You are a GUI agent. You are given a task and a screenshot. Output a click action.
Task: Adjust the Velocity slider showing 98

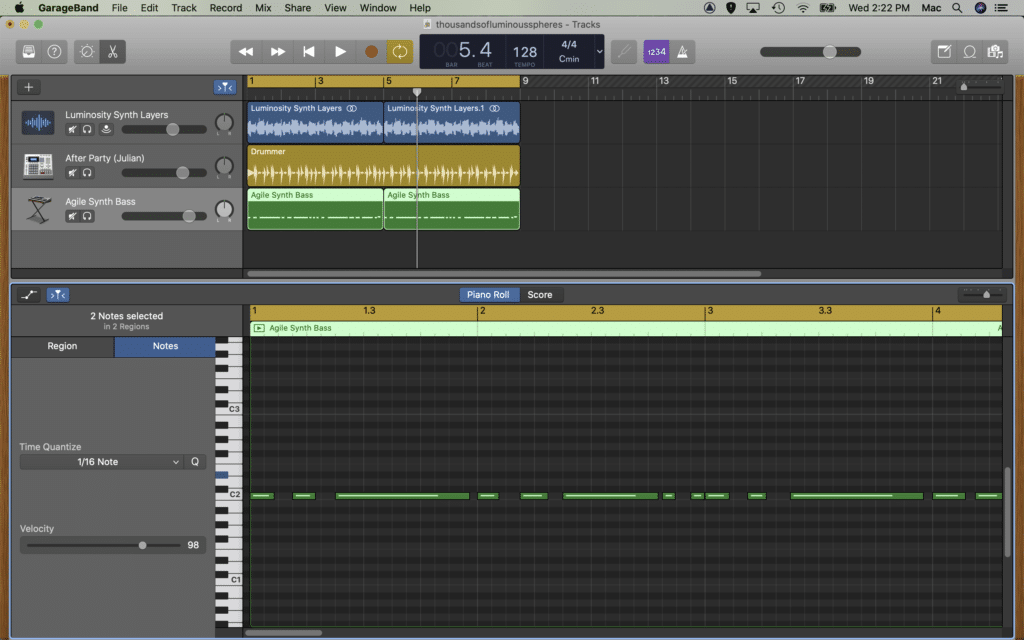[142, 546]
